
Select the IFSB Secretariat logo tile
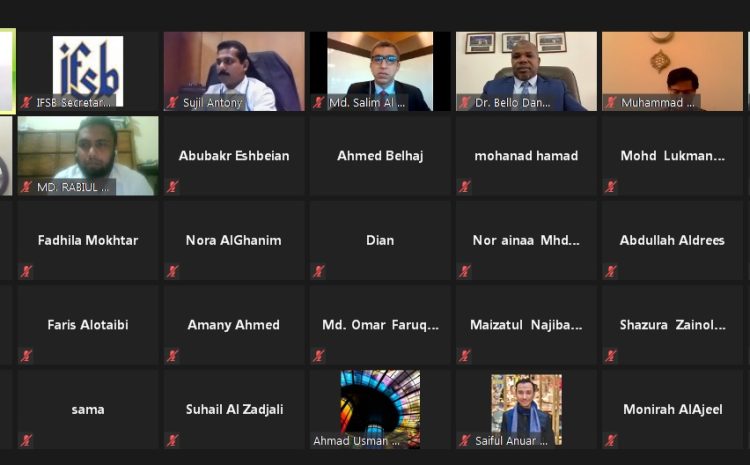[88, 71]
